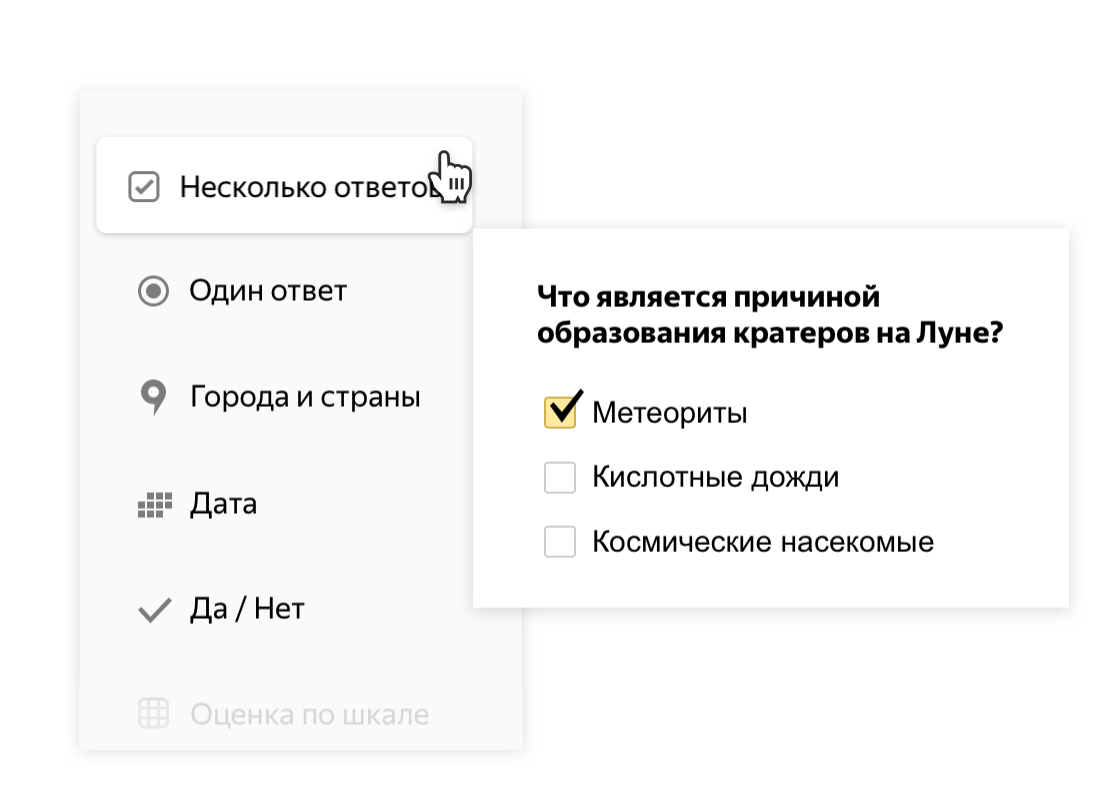The width and height of the screenshot is (1100, 800).
Task: Click the Кислотные дожди answer label
Action: click(x=716, y=477)
